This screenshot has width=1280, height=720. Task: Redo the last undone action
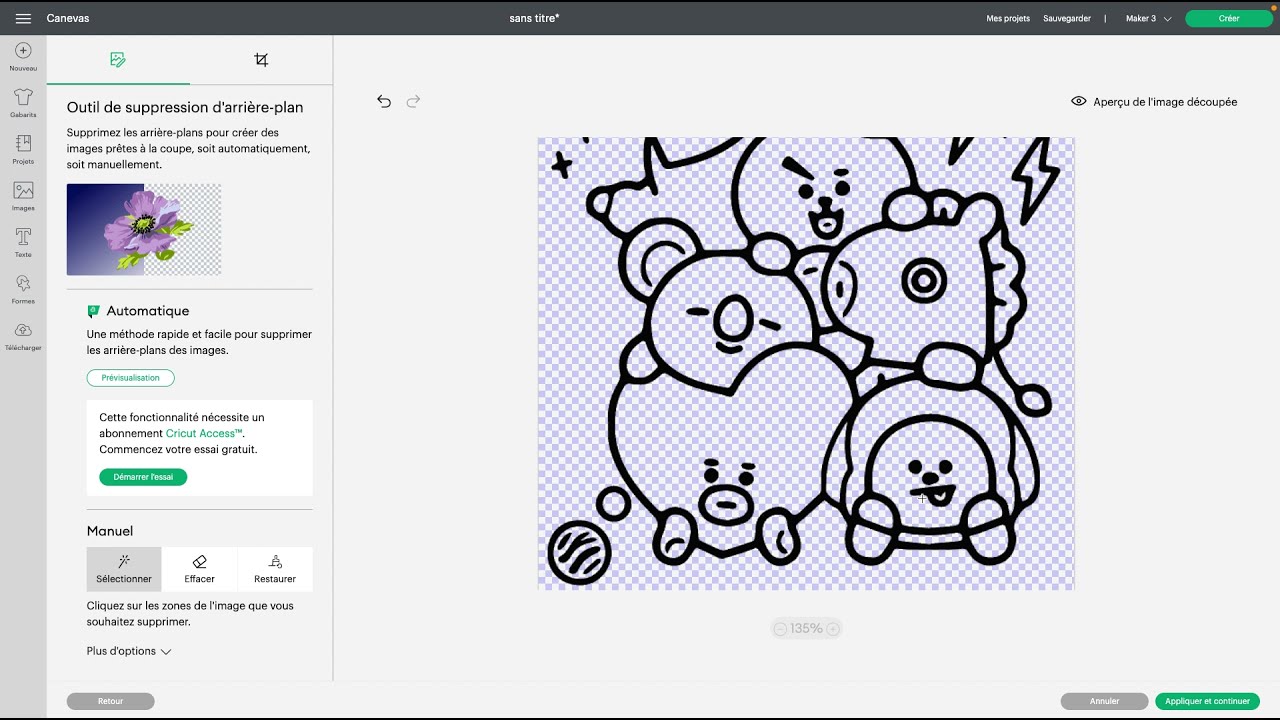coord(413,101)
